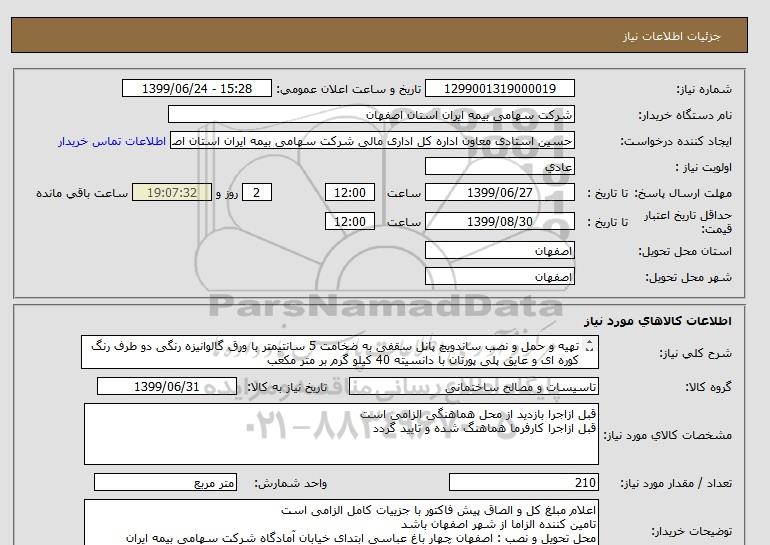The height and width of the screenshot is (545, 770).
Task: Click the label واحد شمارش
Action: [x=290, y=484]
